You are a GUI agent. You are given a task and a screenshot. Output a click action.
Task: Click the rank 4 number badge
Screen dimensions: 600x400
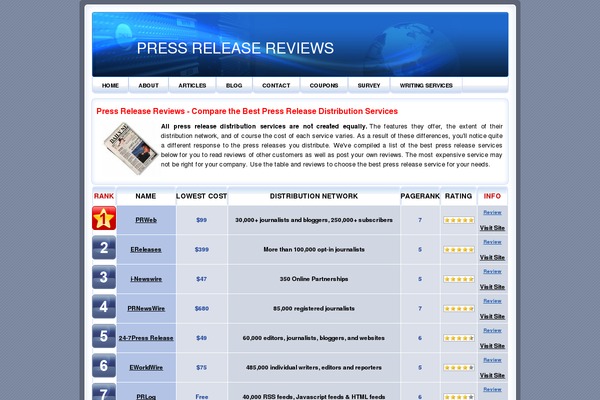click(104, 307)
